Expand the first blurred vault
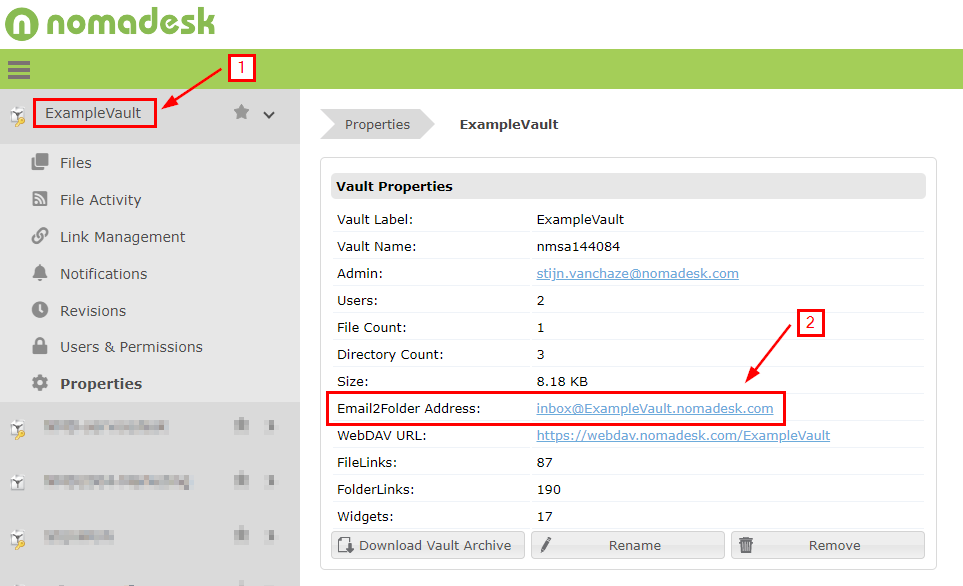963x586 pixels. tap(270, 426)
